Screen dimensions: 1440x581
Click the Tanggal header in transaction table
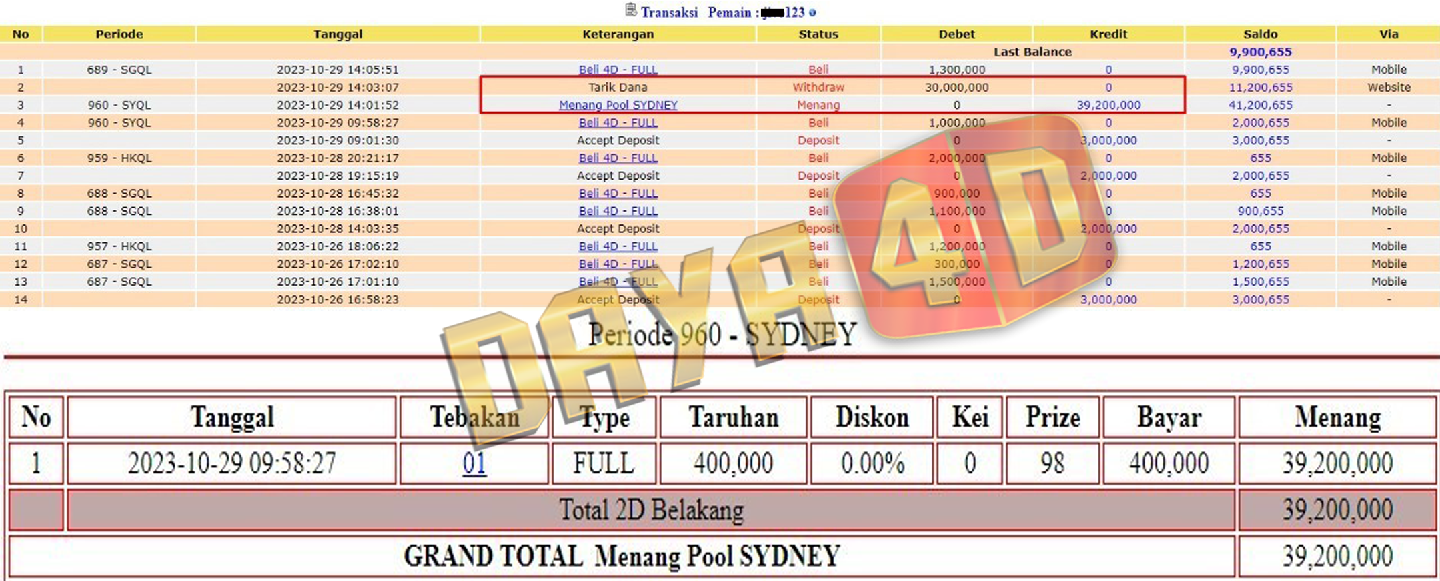(338, 34)
